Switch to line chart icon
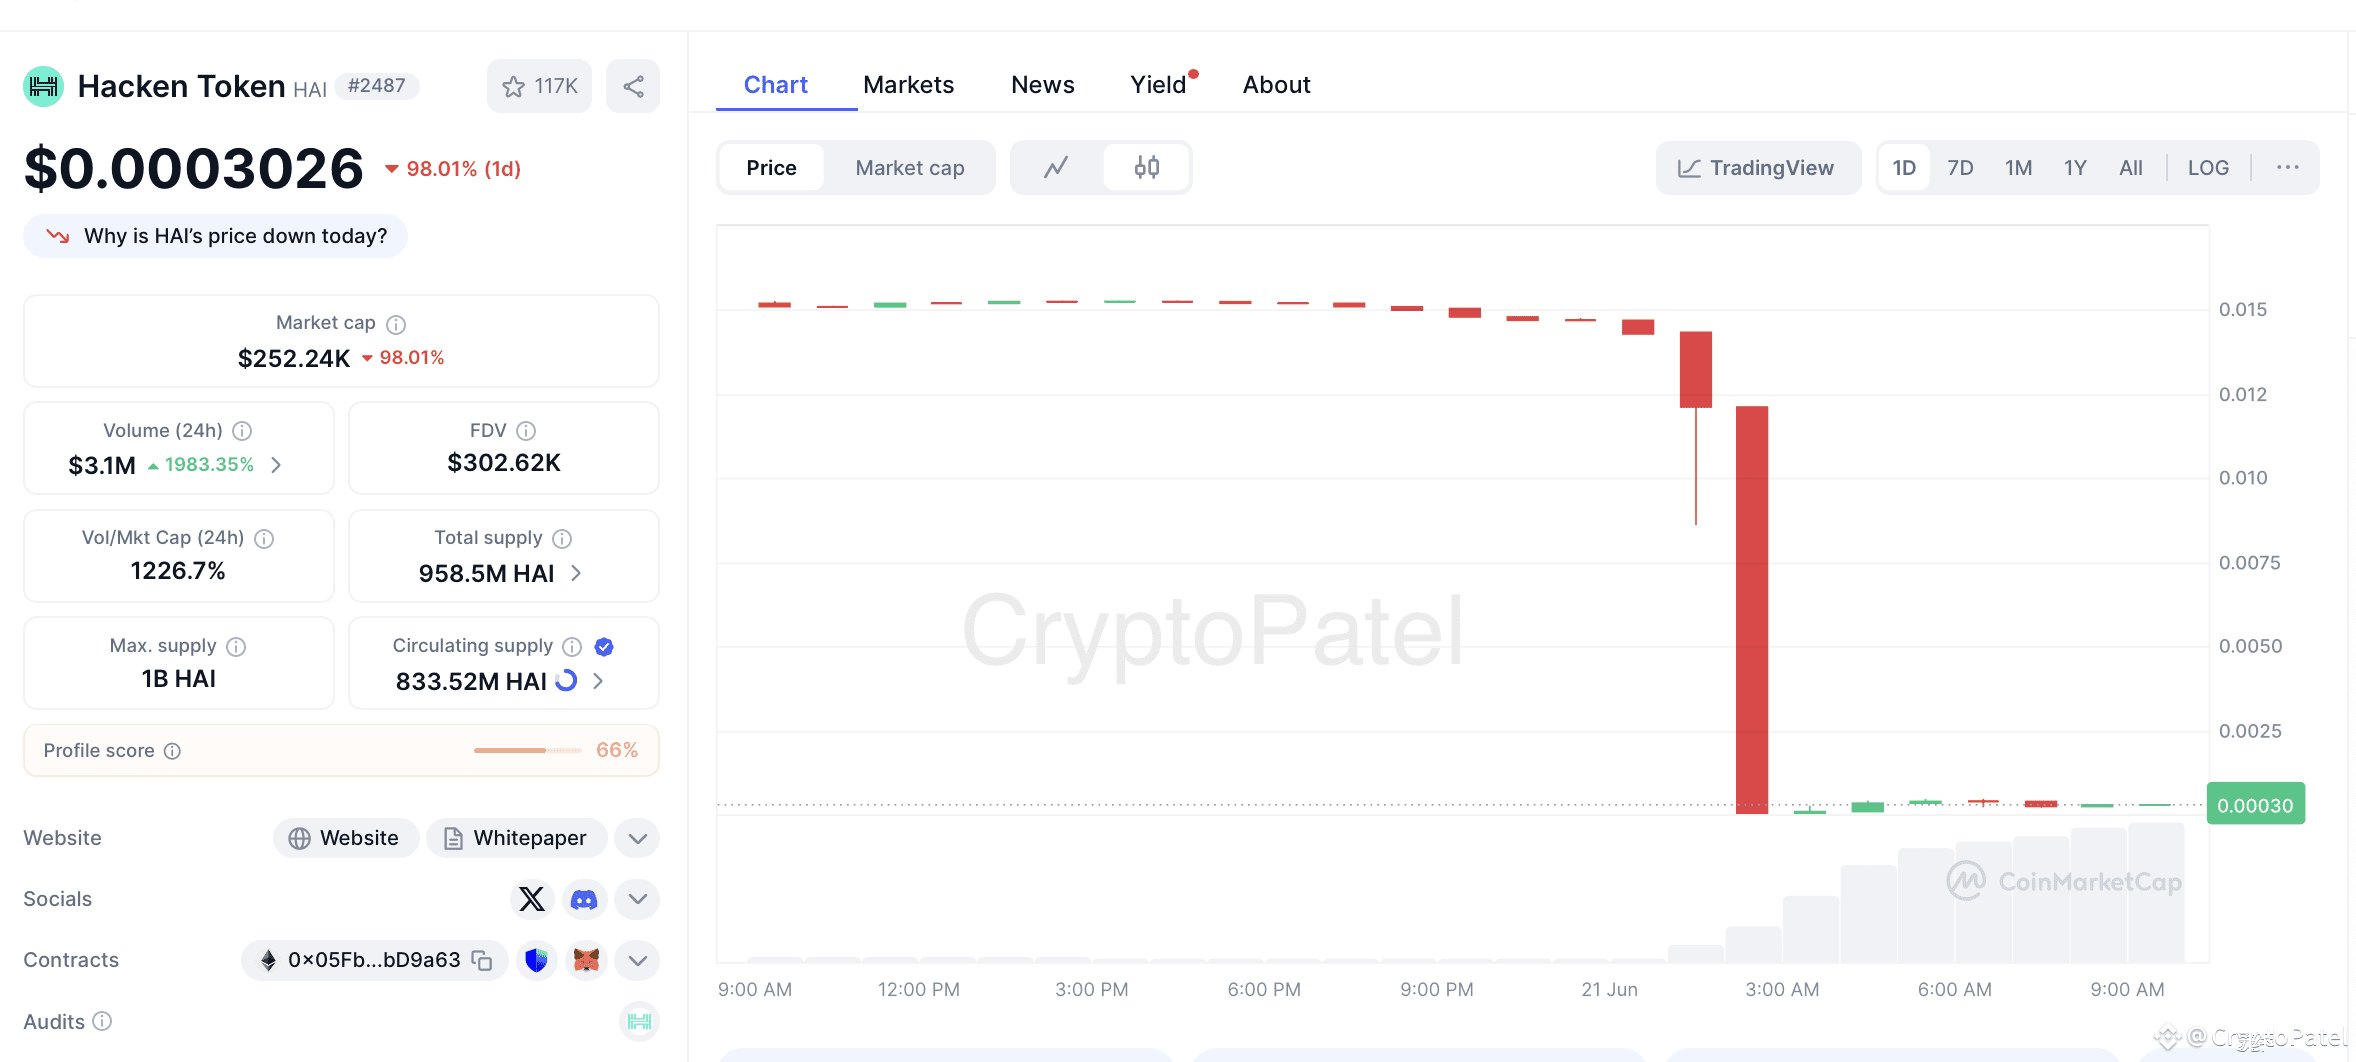The image size is (2356, 1062). click(x=1056, y=167)
